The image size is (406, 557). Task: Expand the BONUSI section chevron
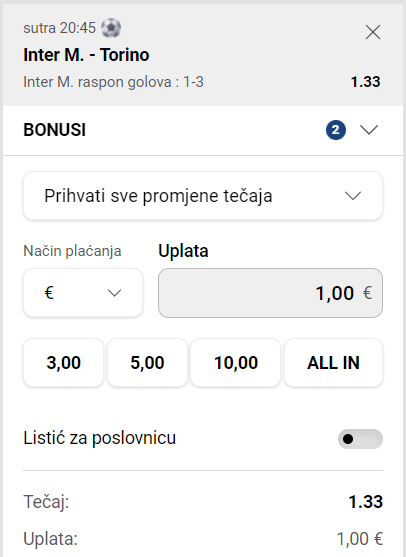coord(369,130)
